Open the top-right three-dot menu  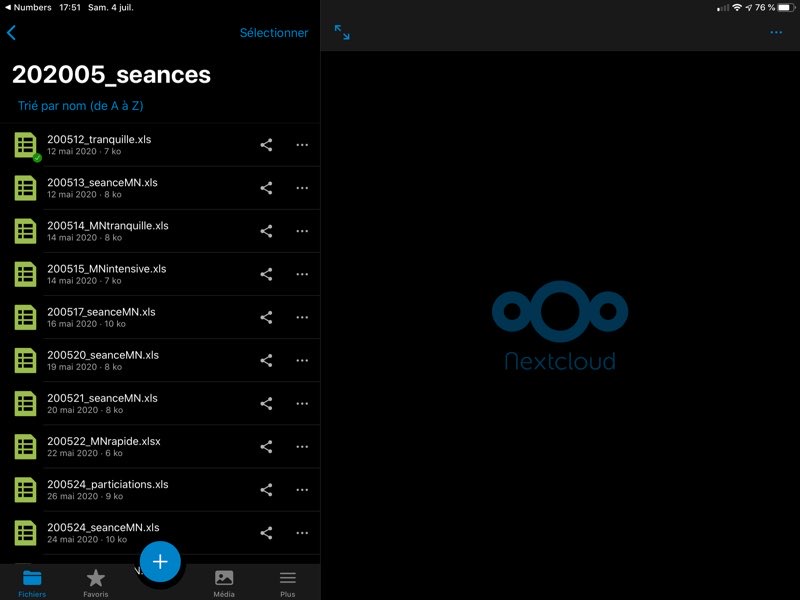point(776,33)
